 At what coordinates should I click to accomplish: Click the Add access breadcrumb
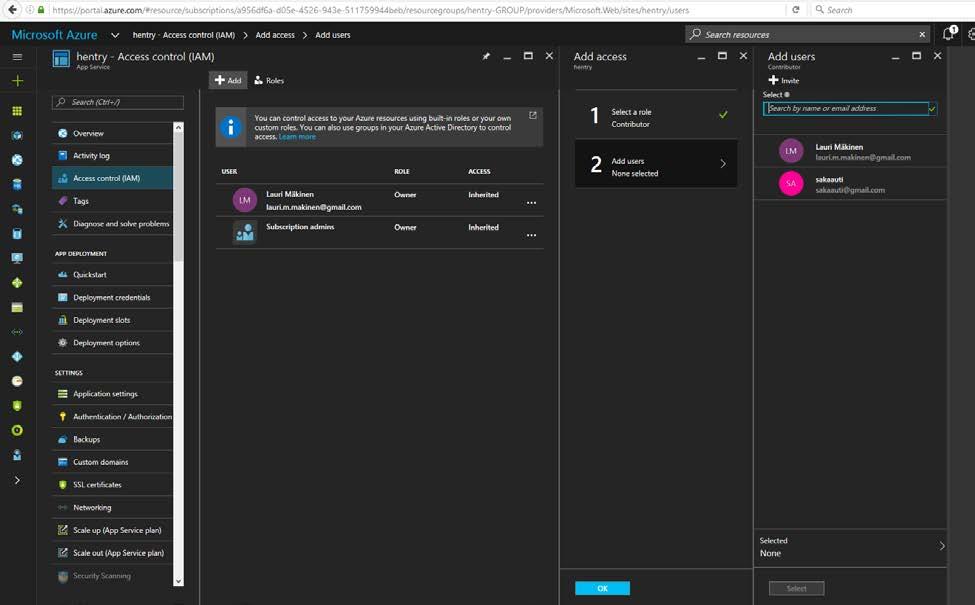(x=275, y=35)
